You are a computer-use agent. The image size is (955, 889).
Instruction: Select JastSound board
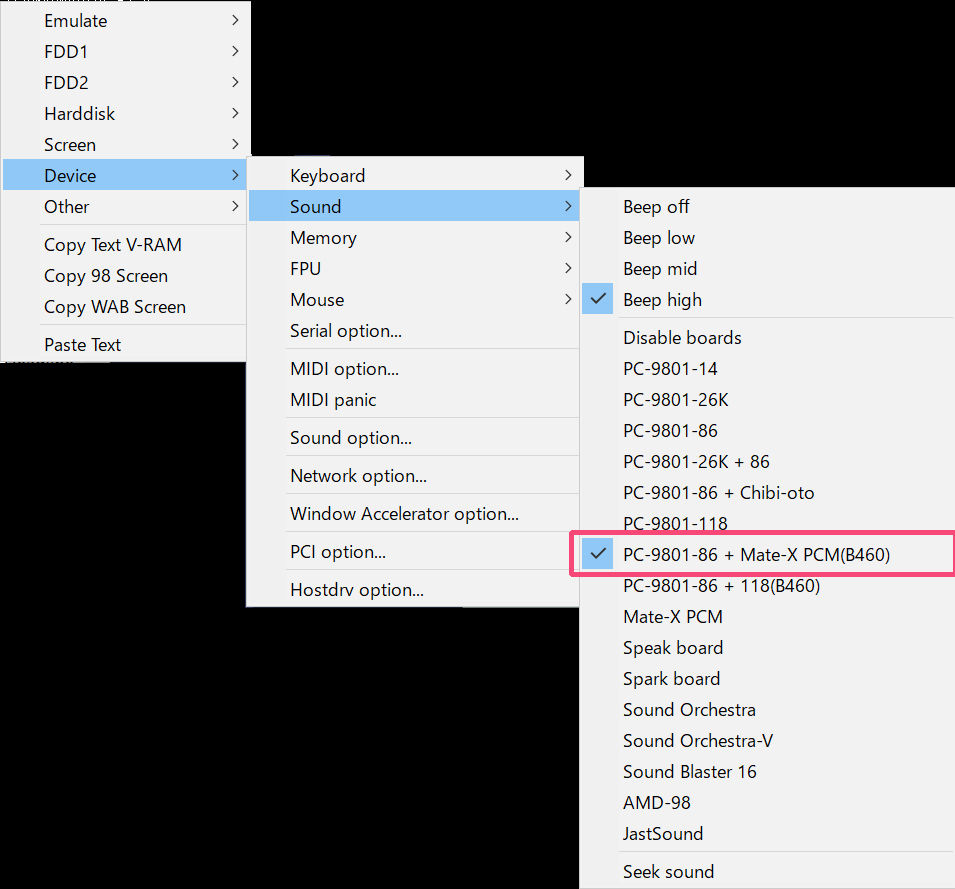pos(768,834)
